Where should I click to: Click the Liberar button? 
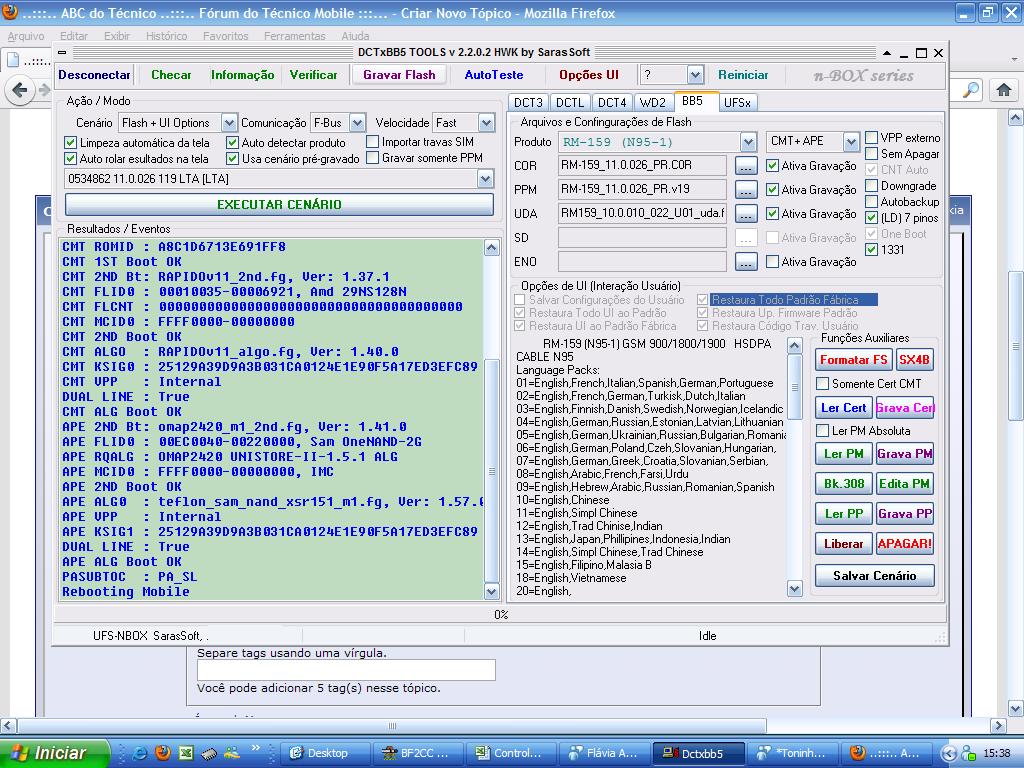[x=843, y=544]
